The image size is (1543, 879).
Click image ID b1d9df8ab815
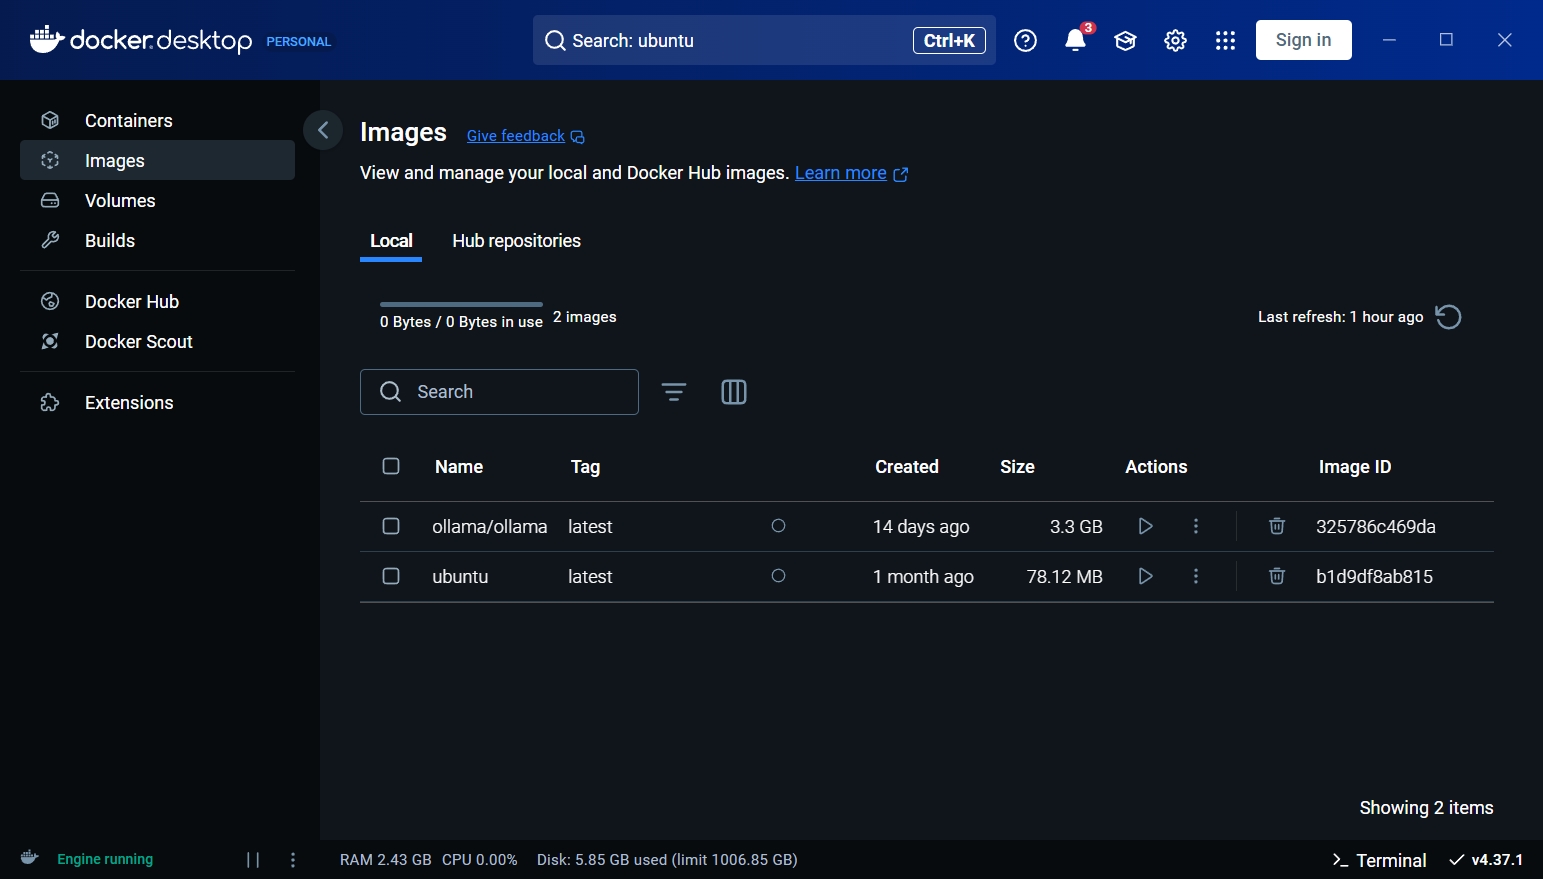(1374, 577)
